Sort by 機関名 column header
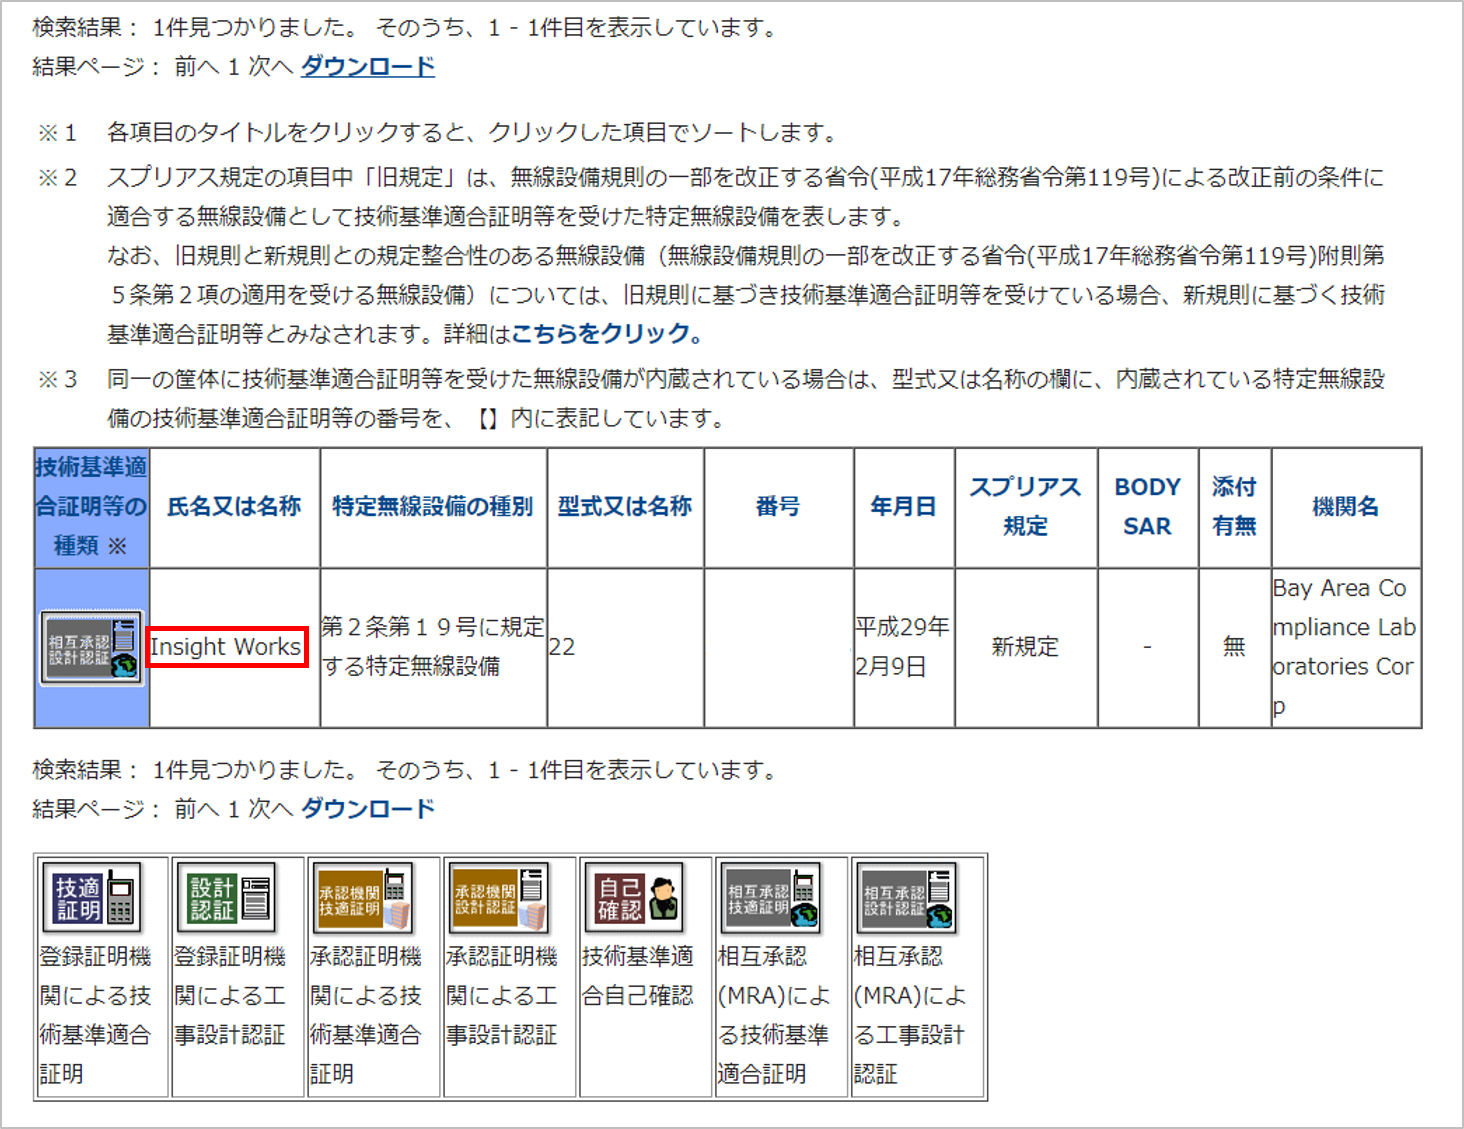1464x1129 pixels. 1345,506
